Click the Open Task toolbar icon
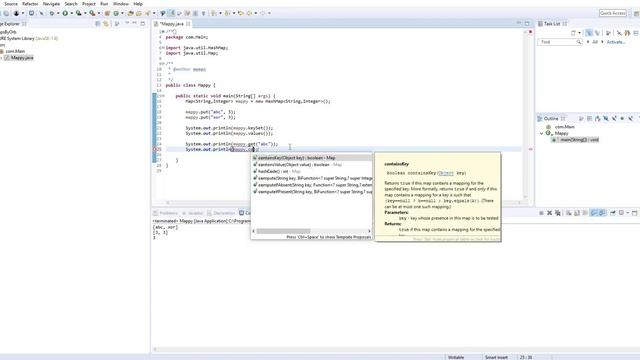 tap(139, 13)
